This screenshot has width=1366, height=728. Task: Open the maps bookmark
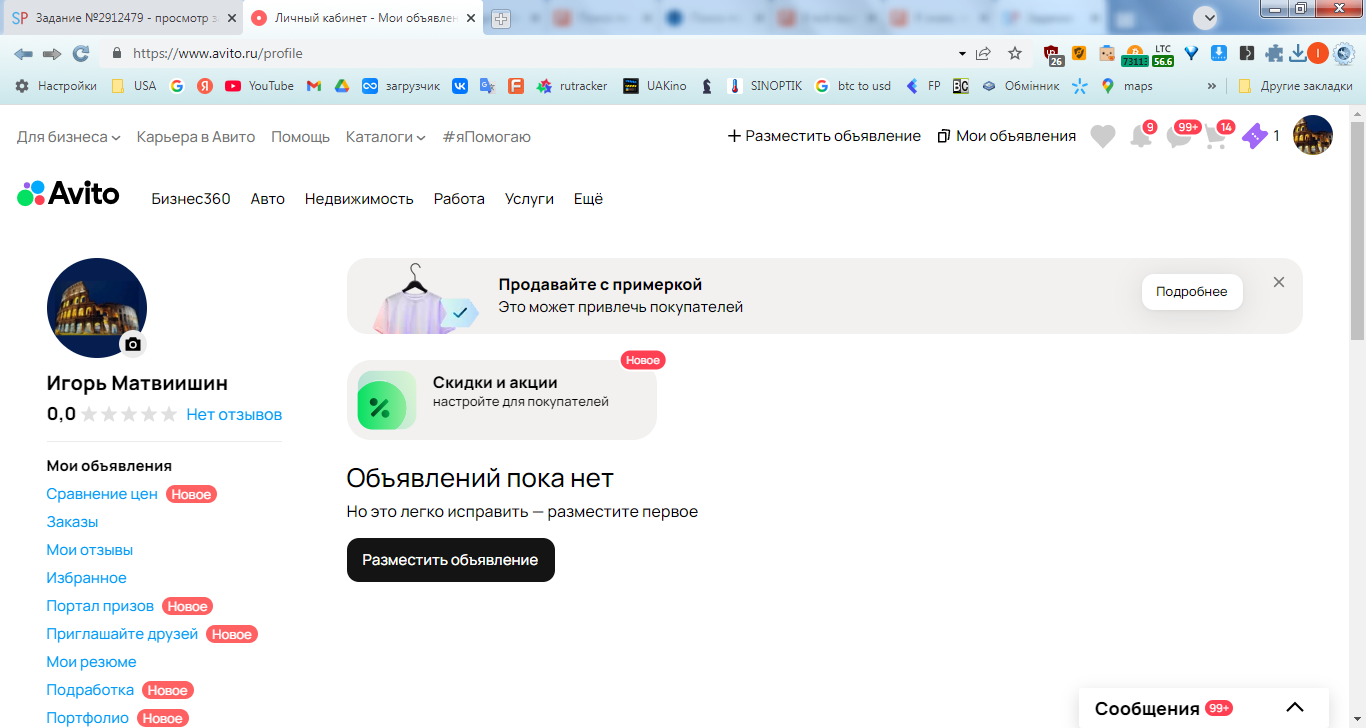[x=1126, y=86]
